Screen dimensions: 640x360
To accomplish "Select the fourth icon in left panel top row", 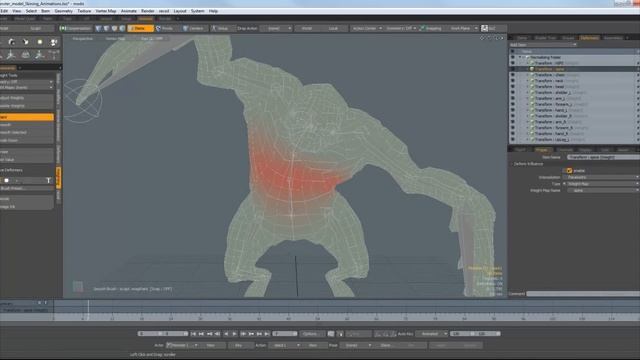I will click(53, 42).
